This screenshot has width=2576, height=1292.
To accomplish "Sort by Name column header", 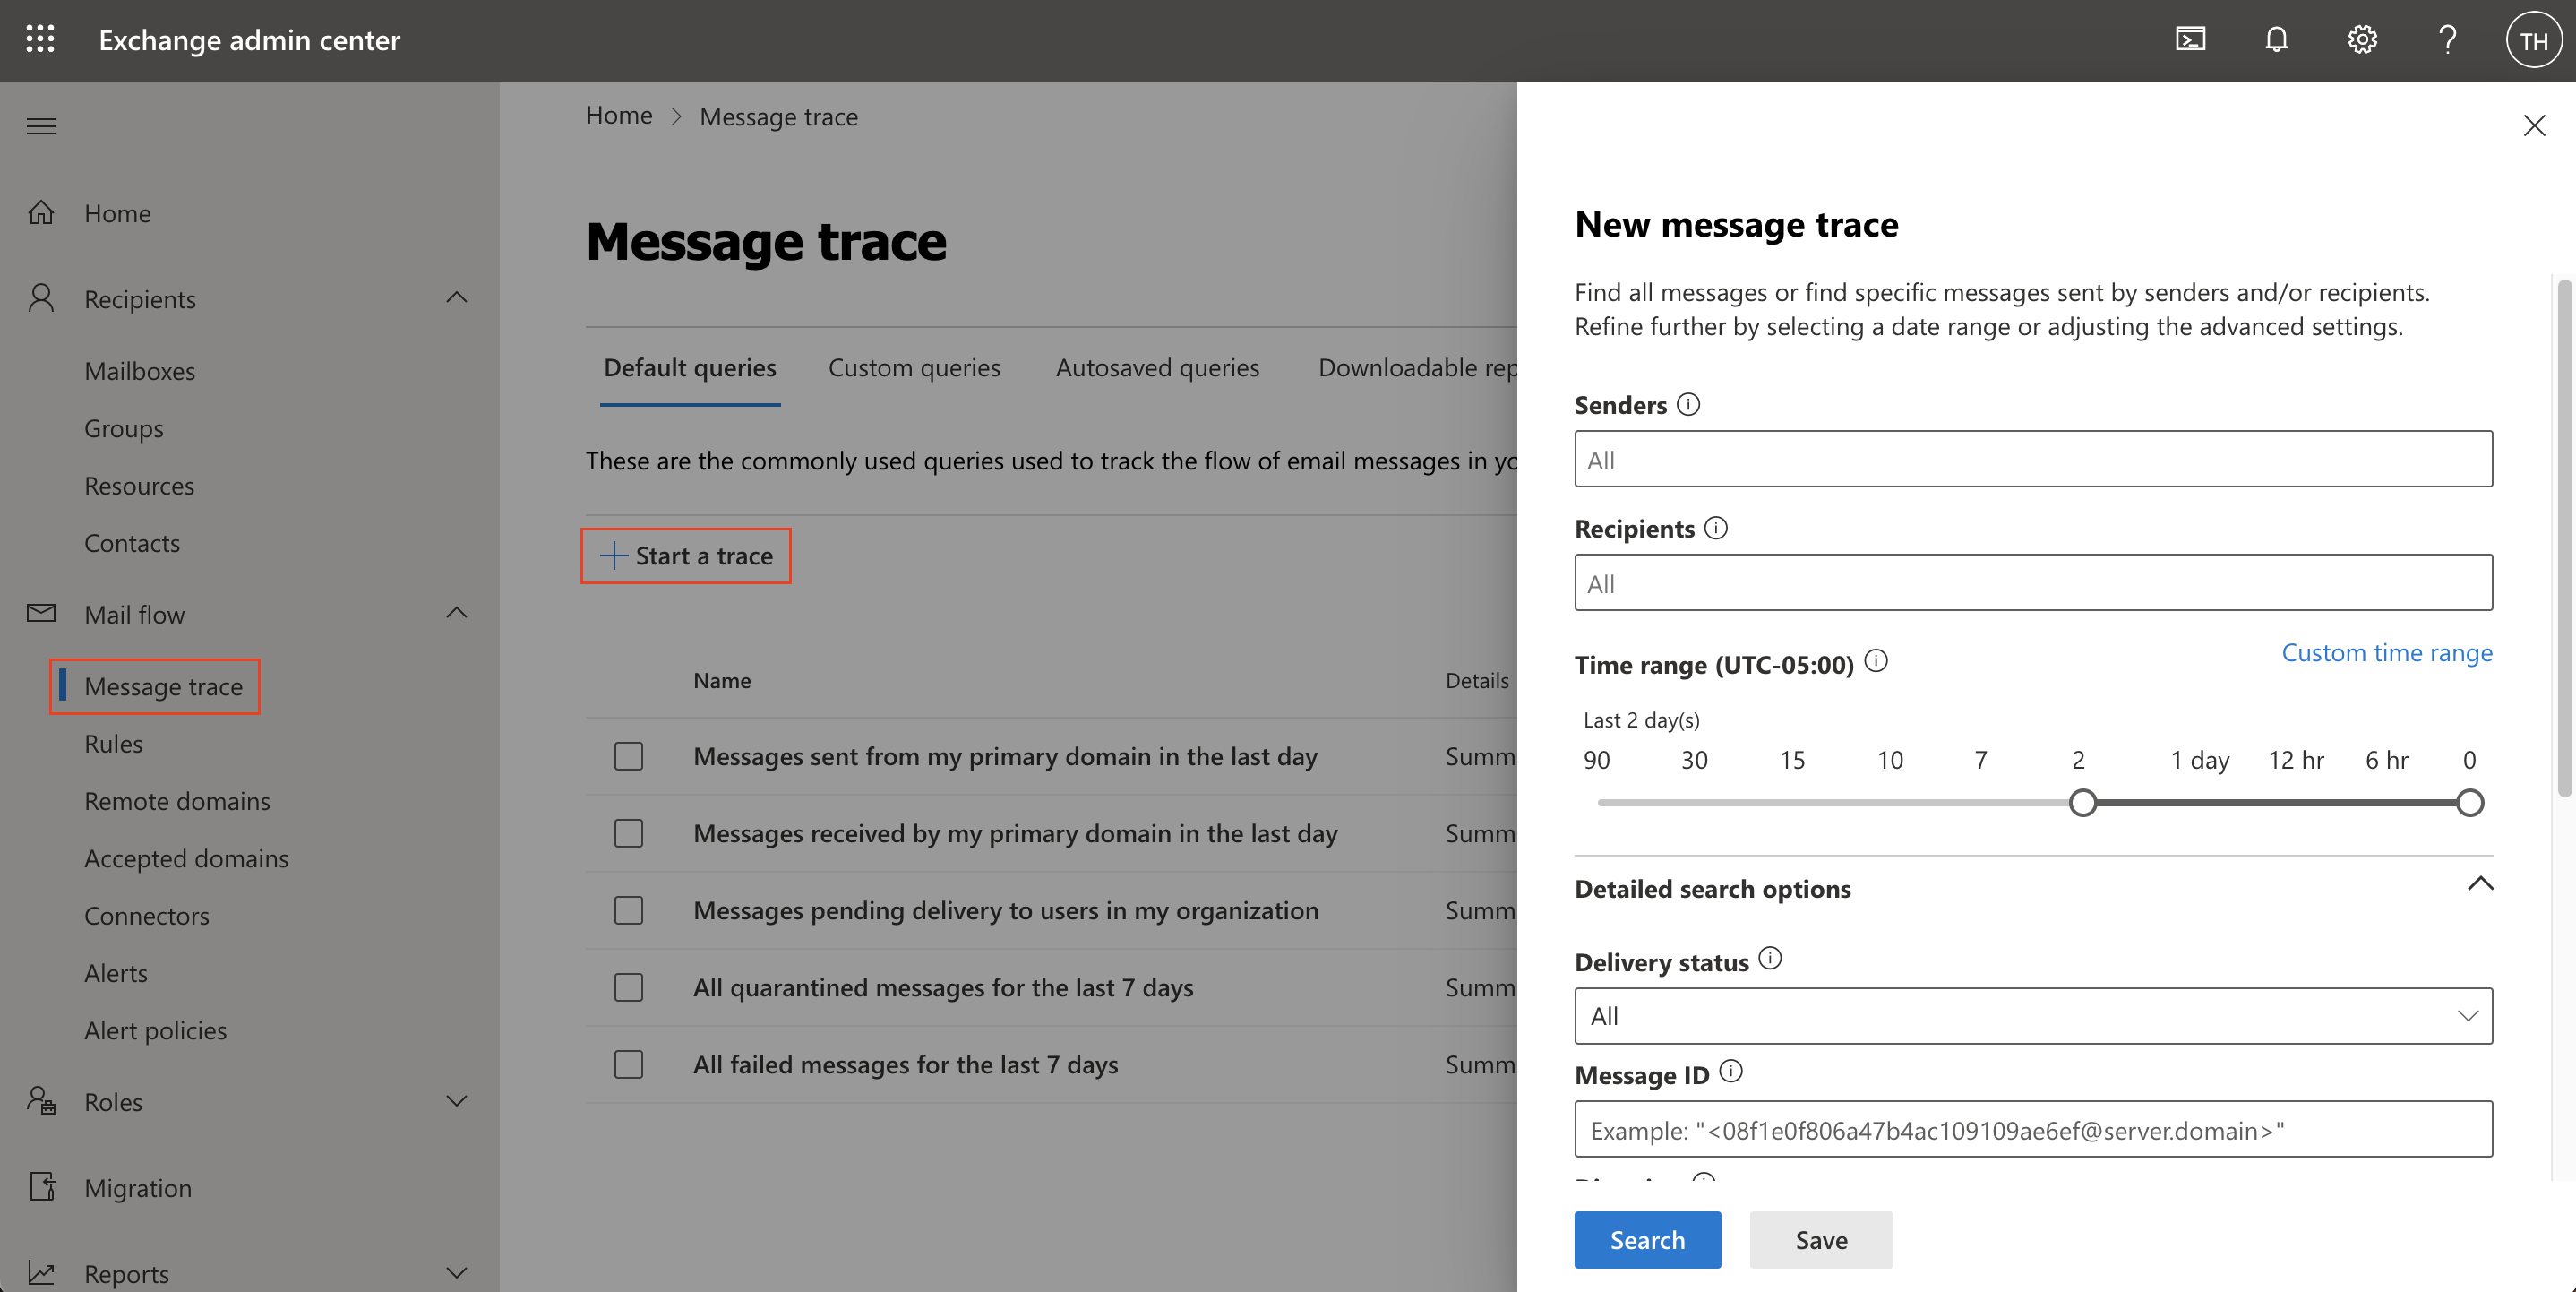I will pos(722,680).
